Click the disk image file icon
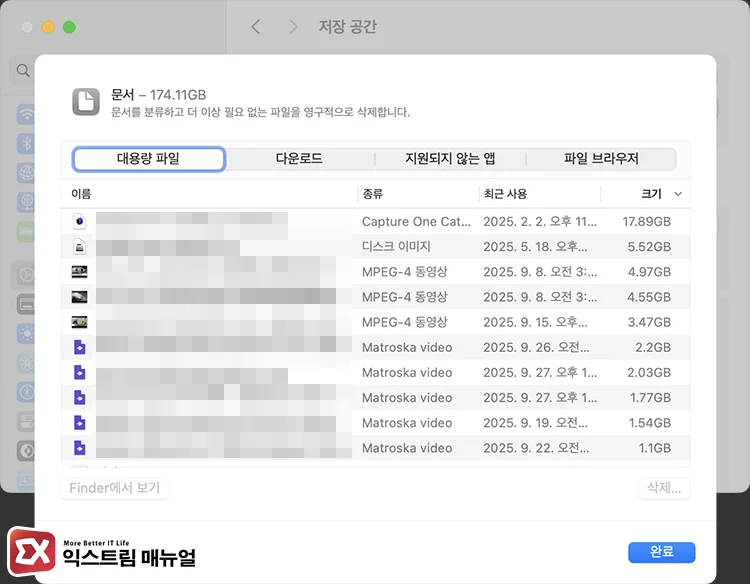The image size is (750, 584). pyautogui.click(x=80, y=246)
